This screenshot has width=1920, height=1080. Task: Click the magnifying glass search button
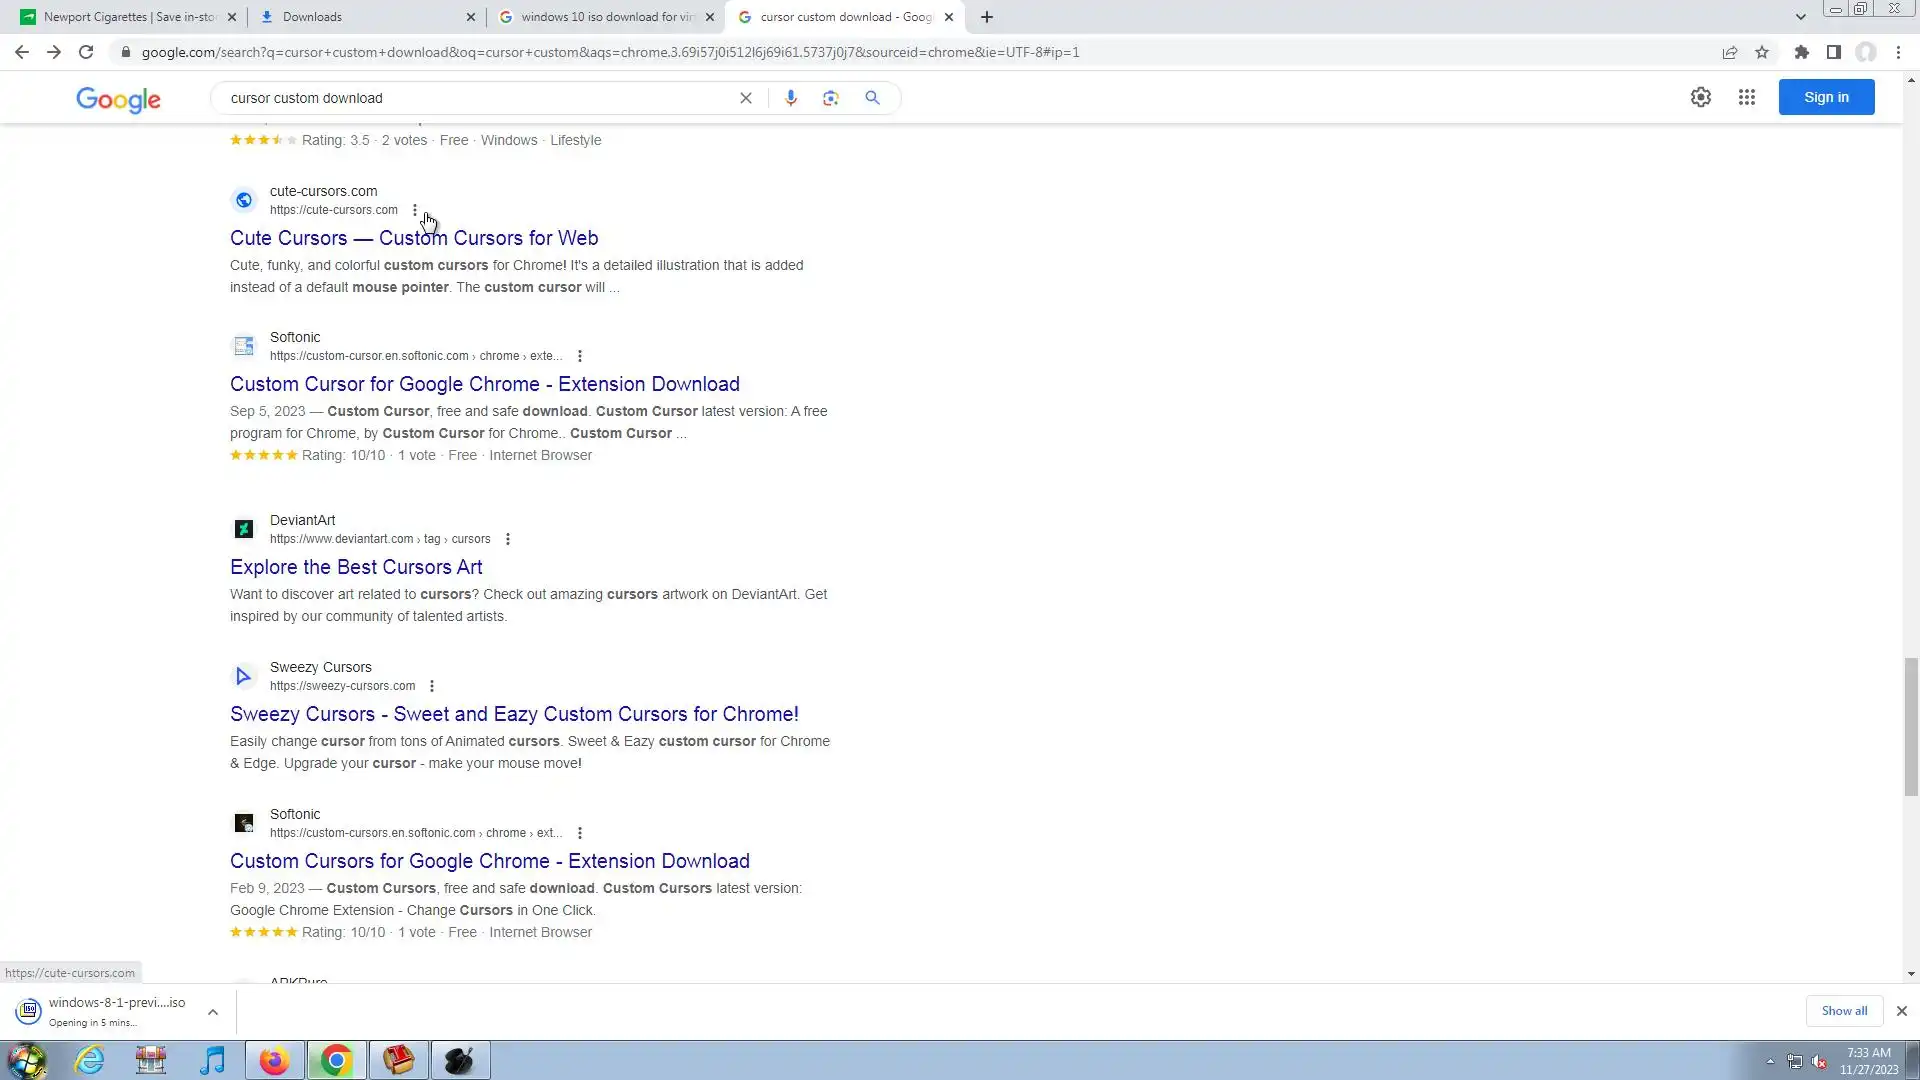(872, 98)
